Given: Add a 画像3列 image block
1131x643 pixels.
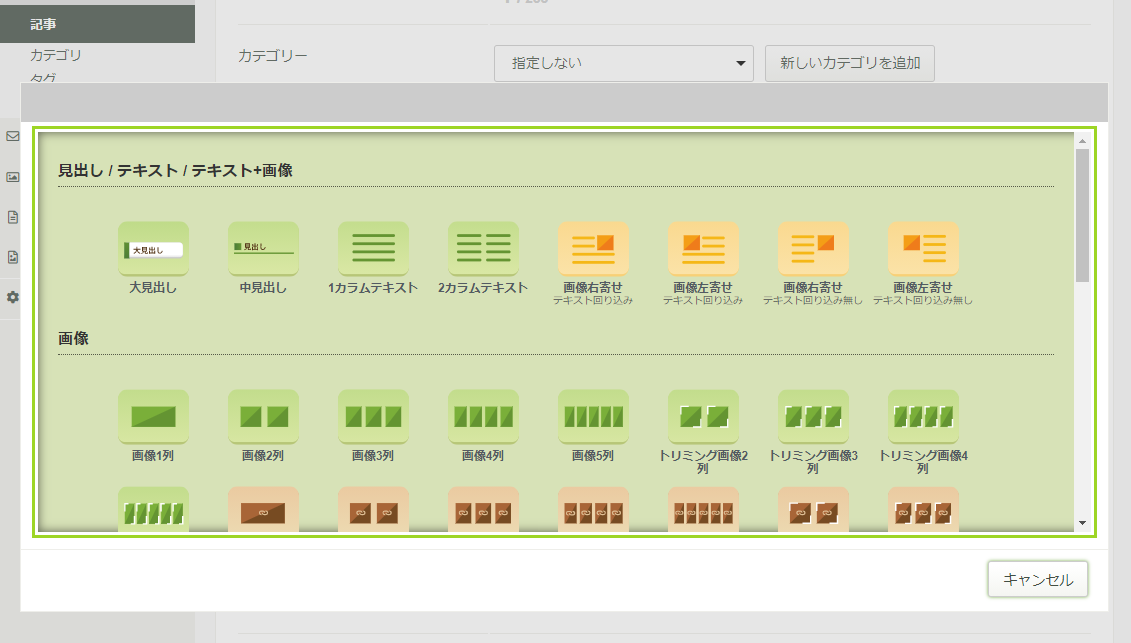Looking at the screenshot, I should pyautogui.click(x=373, y=416).
